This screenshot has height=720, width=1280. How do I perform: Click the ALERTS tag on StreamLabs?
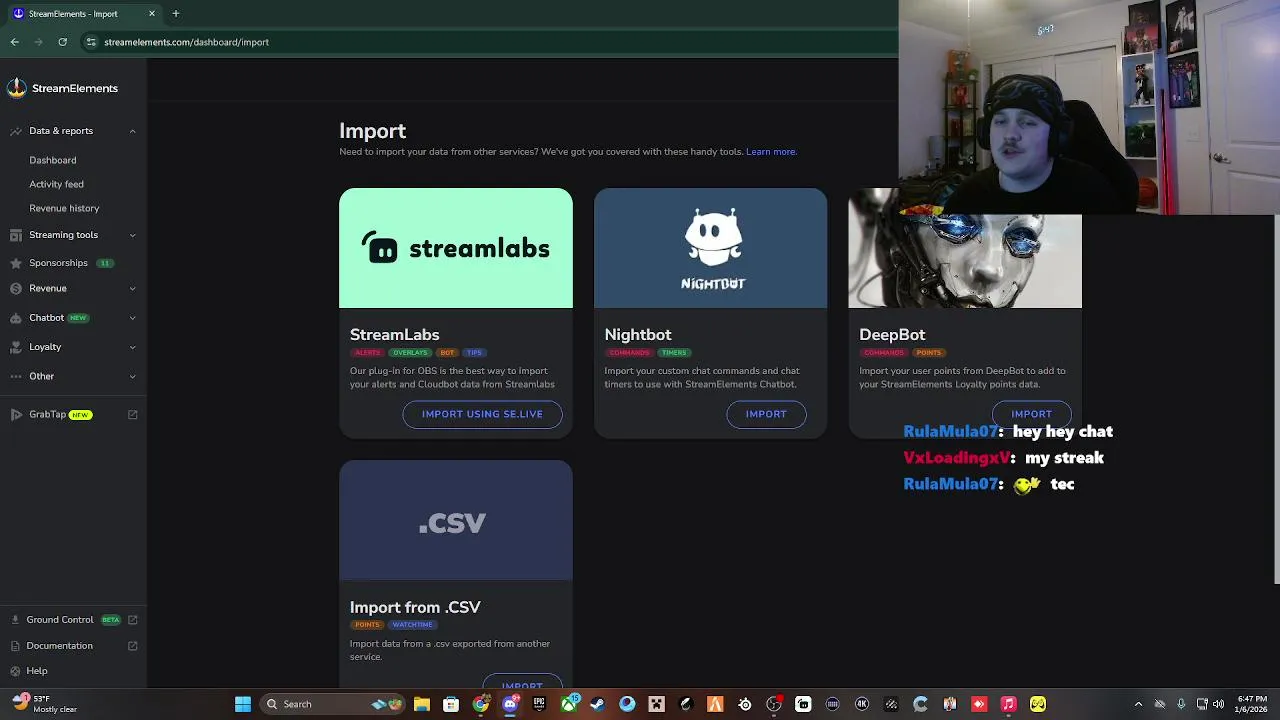pos(367,353)
